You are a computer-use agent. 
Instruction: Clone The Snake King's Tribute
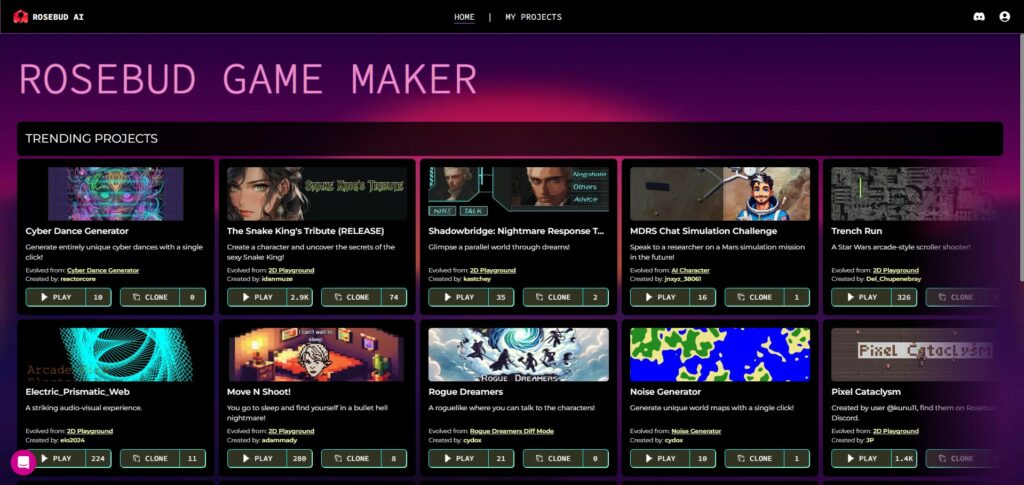point(351,297)
